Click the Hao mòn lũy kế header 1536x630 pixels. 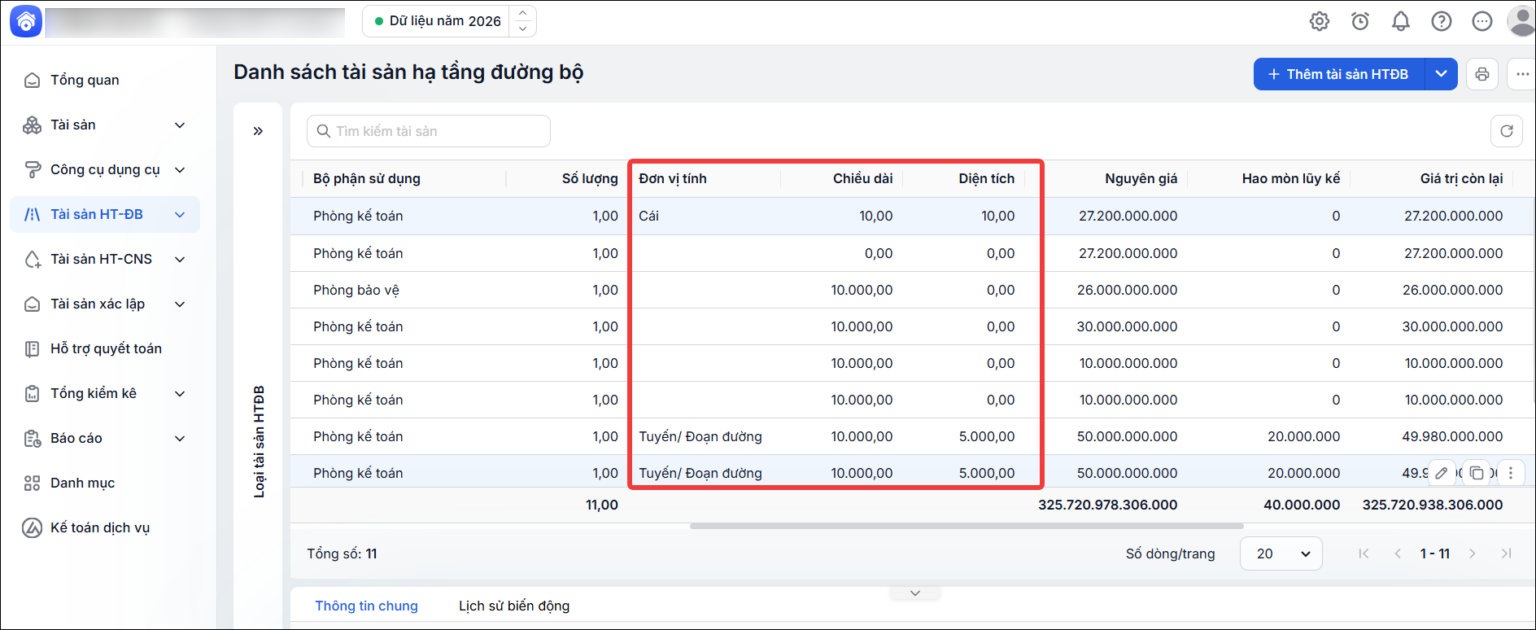(1291, 179)
